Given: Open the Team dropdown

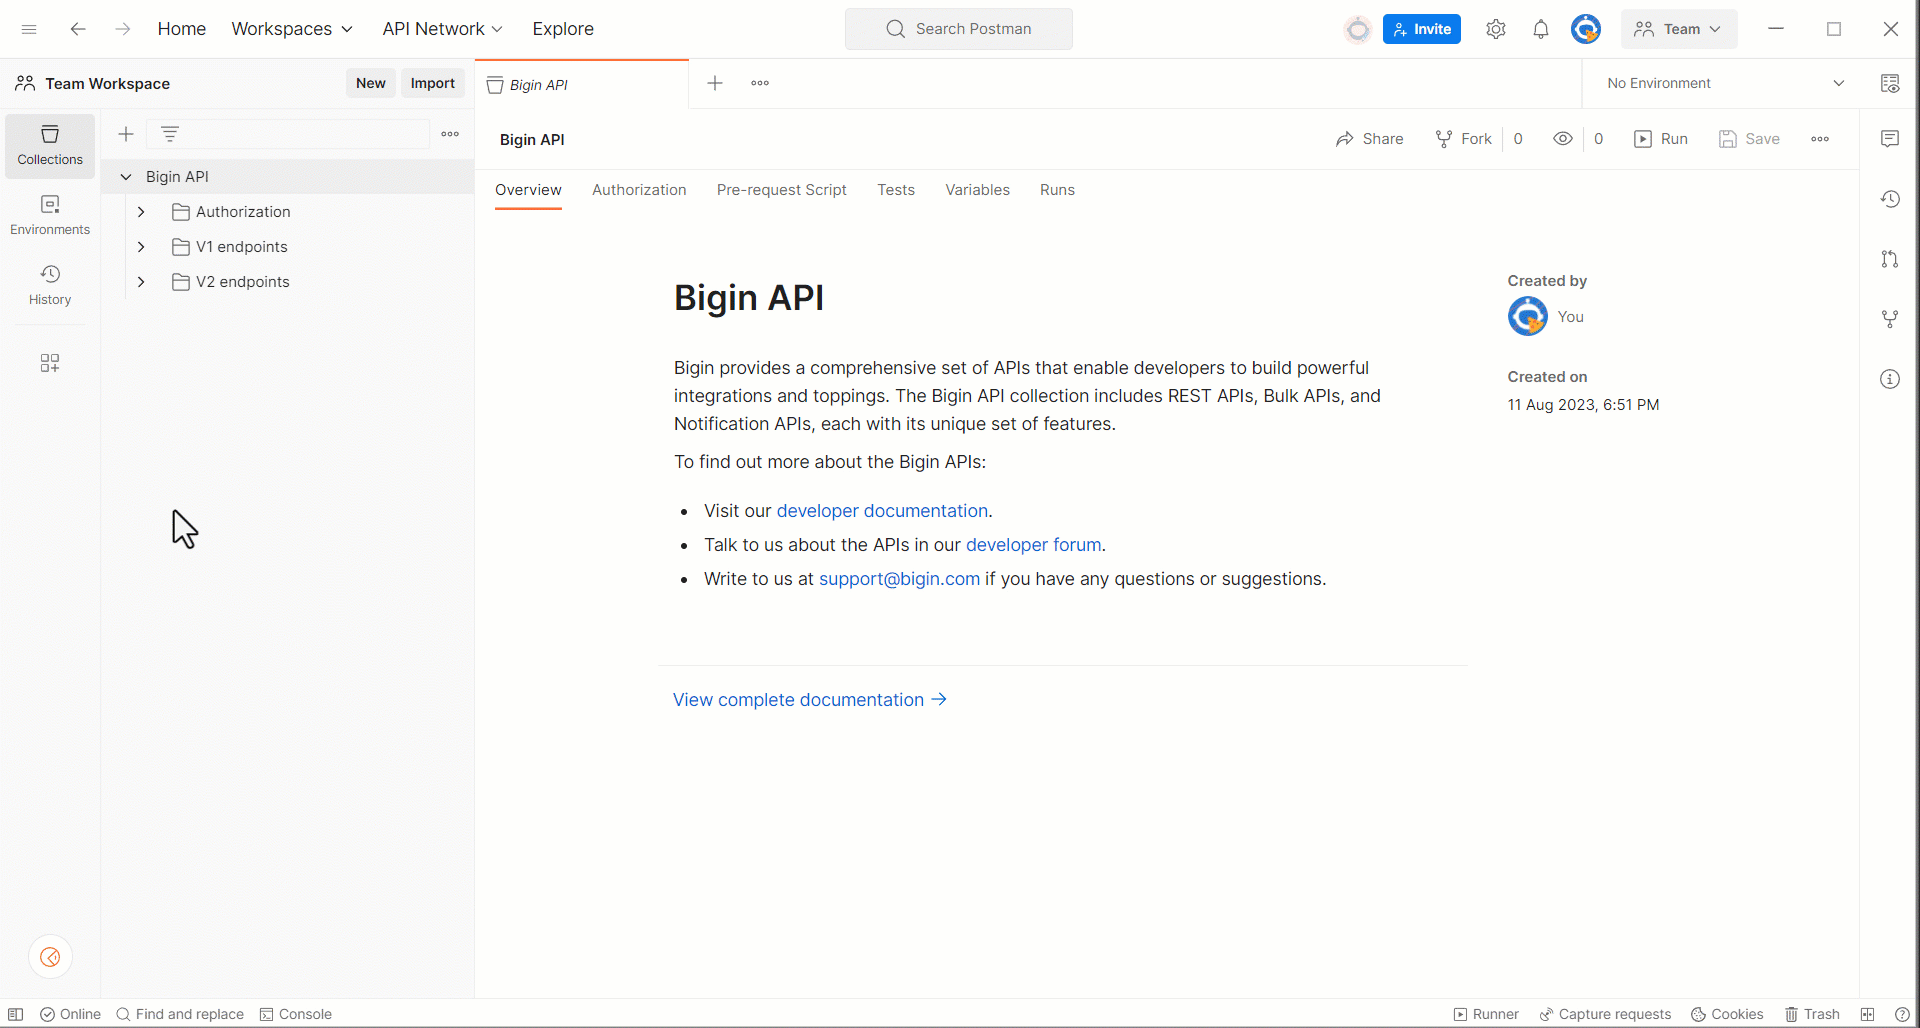Looking at the screenshot, I should coord(1679,29).
